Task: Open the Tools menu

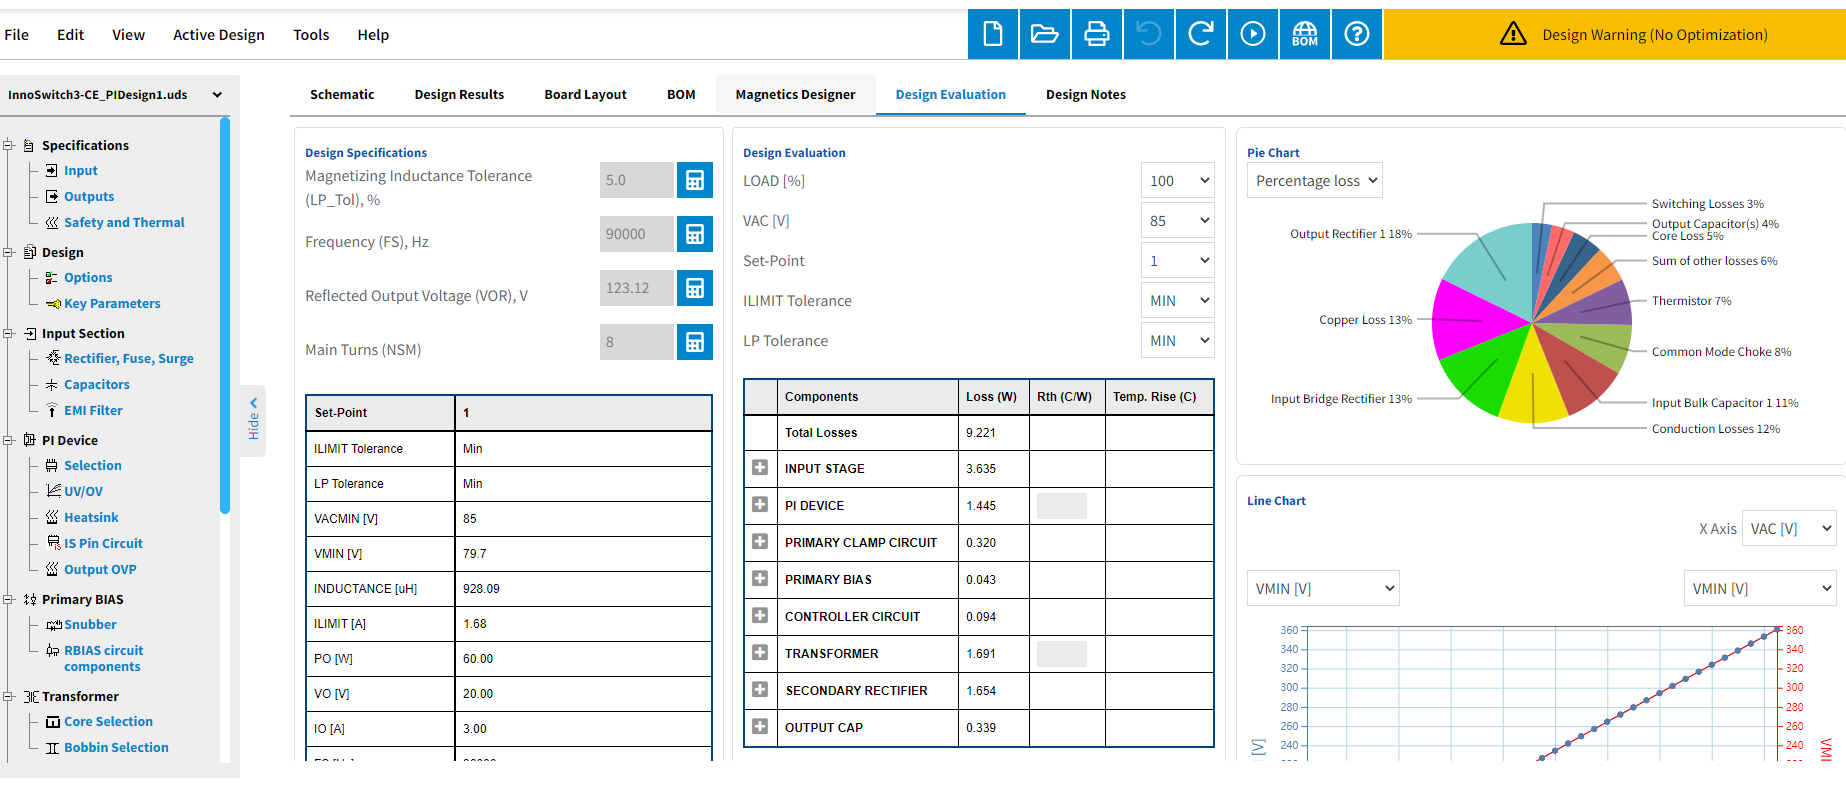Action: (x=311, y=35)
